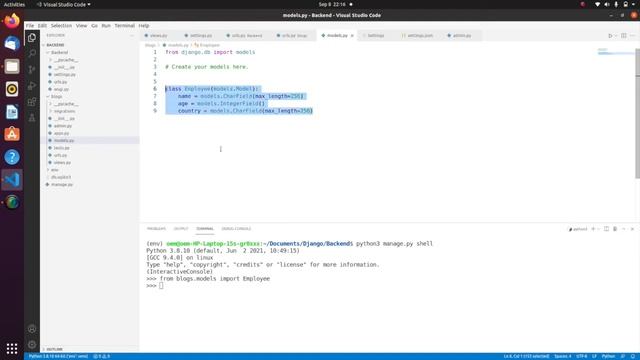Open the Terminal menu
The width and height of the screenshot is (640, 360).
[x=124, y=25]
